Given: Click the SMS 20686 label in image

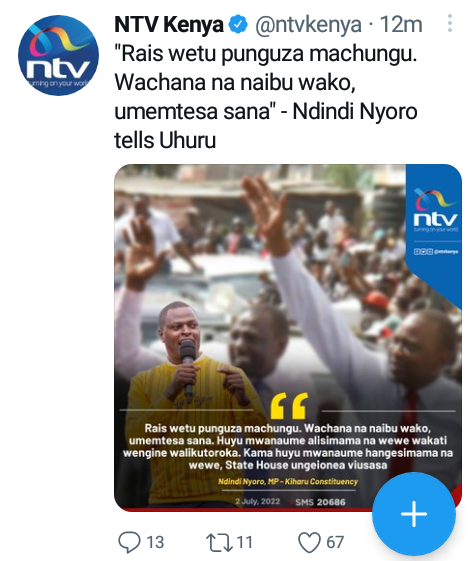Looking at the screenshot, I should click(320, 502).
